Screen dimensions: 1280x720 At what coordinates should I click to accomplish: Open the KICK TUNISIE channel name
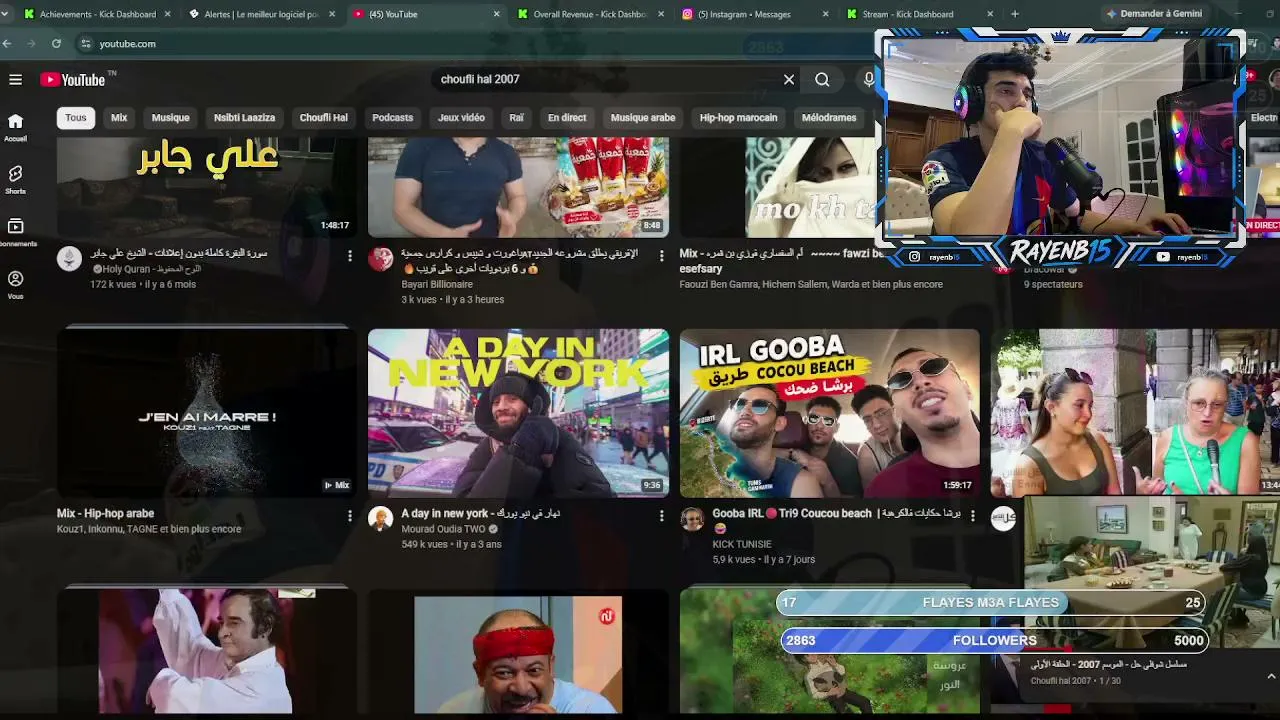(x=742, y=545)
